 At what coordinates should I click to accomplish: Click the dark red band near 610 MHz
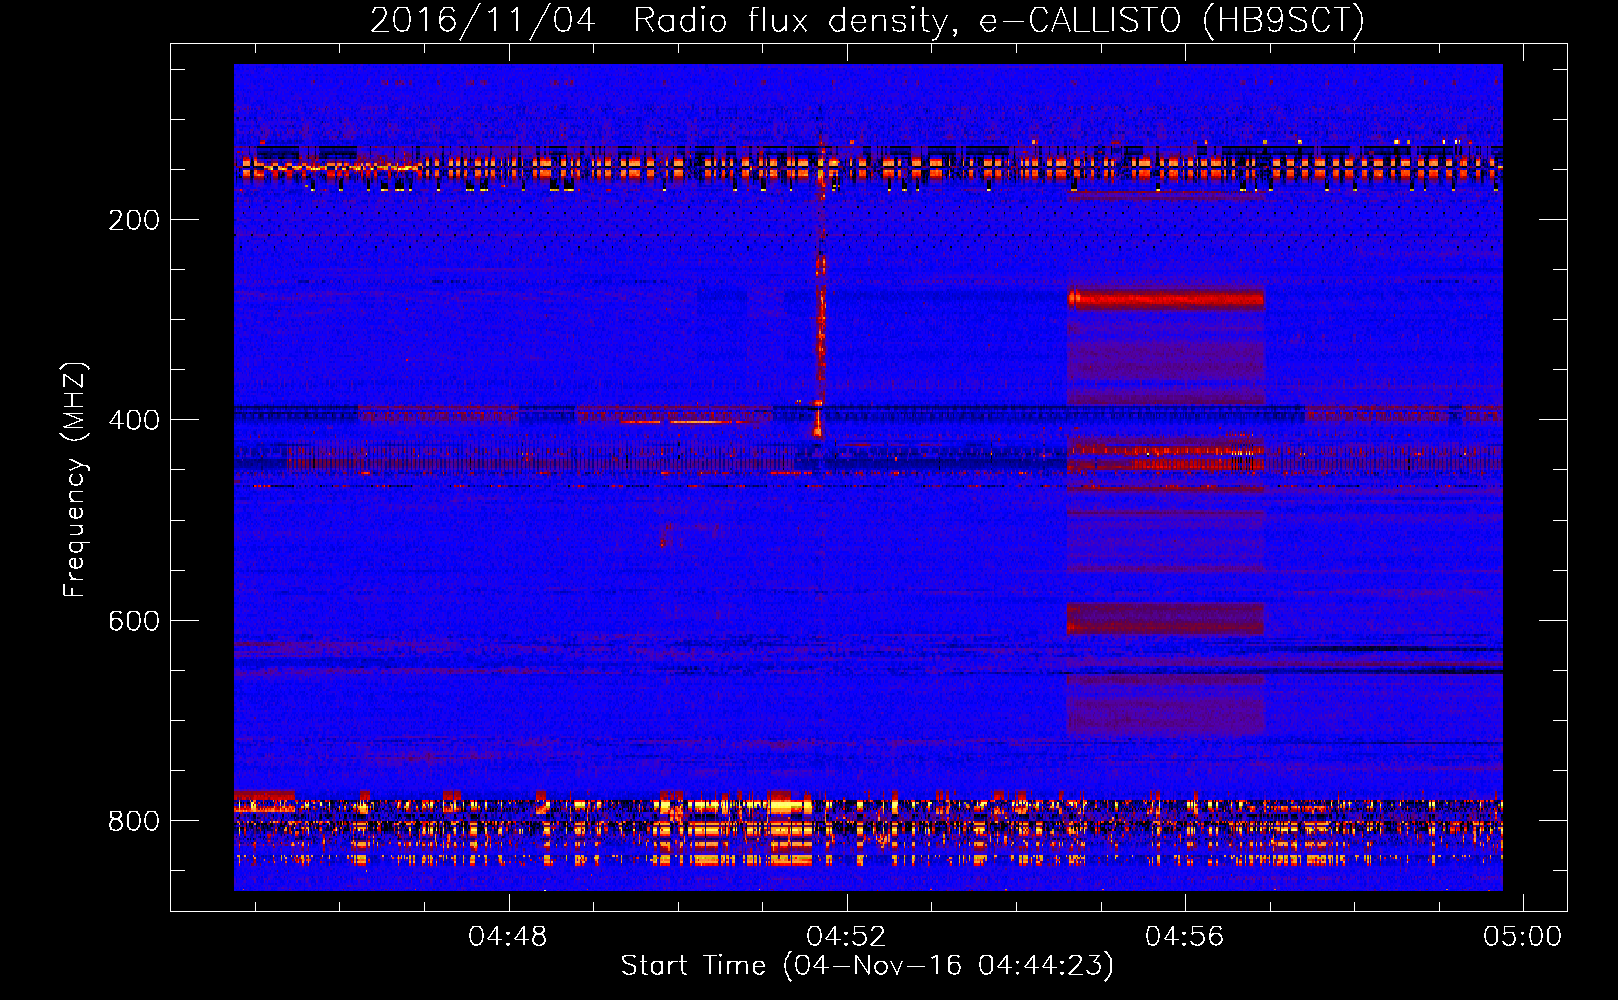click(1166, 618)
